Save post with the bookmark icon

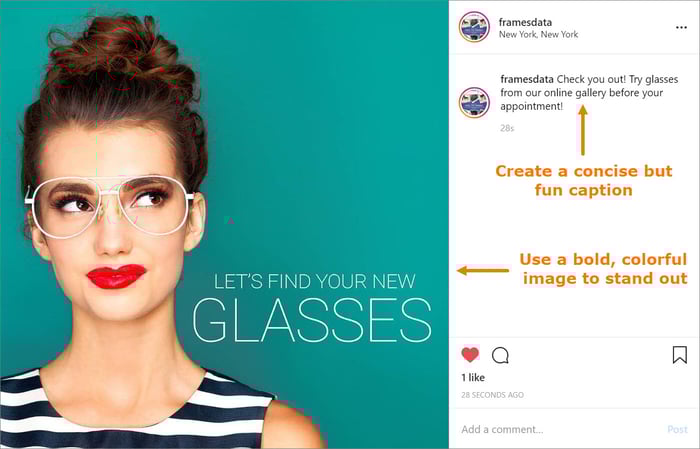click(679, 355)
